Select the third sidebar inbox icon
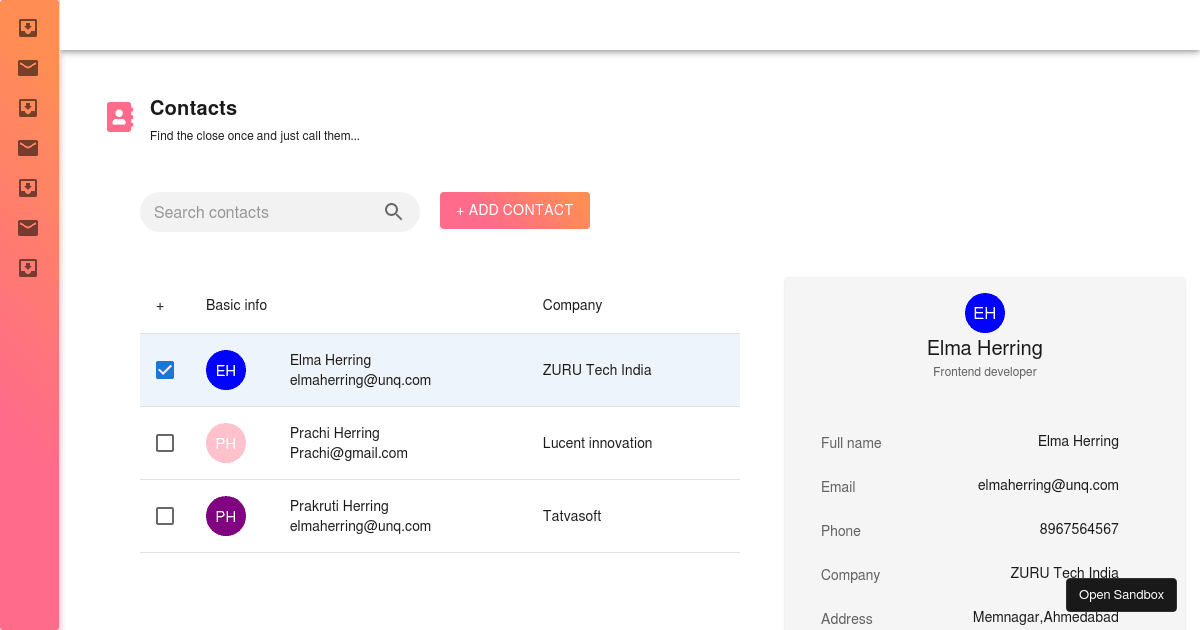Viewport: 1200px width, 630px height. coord(27,108)
